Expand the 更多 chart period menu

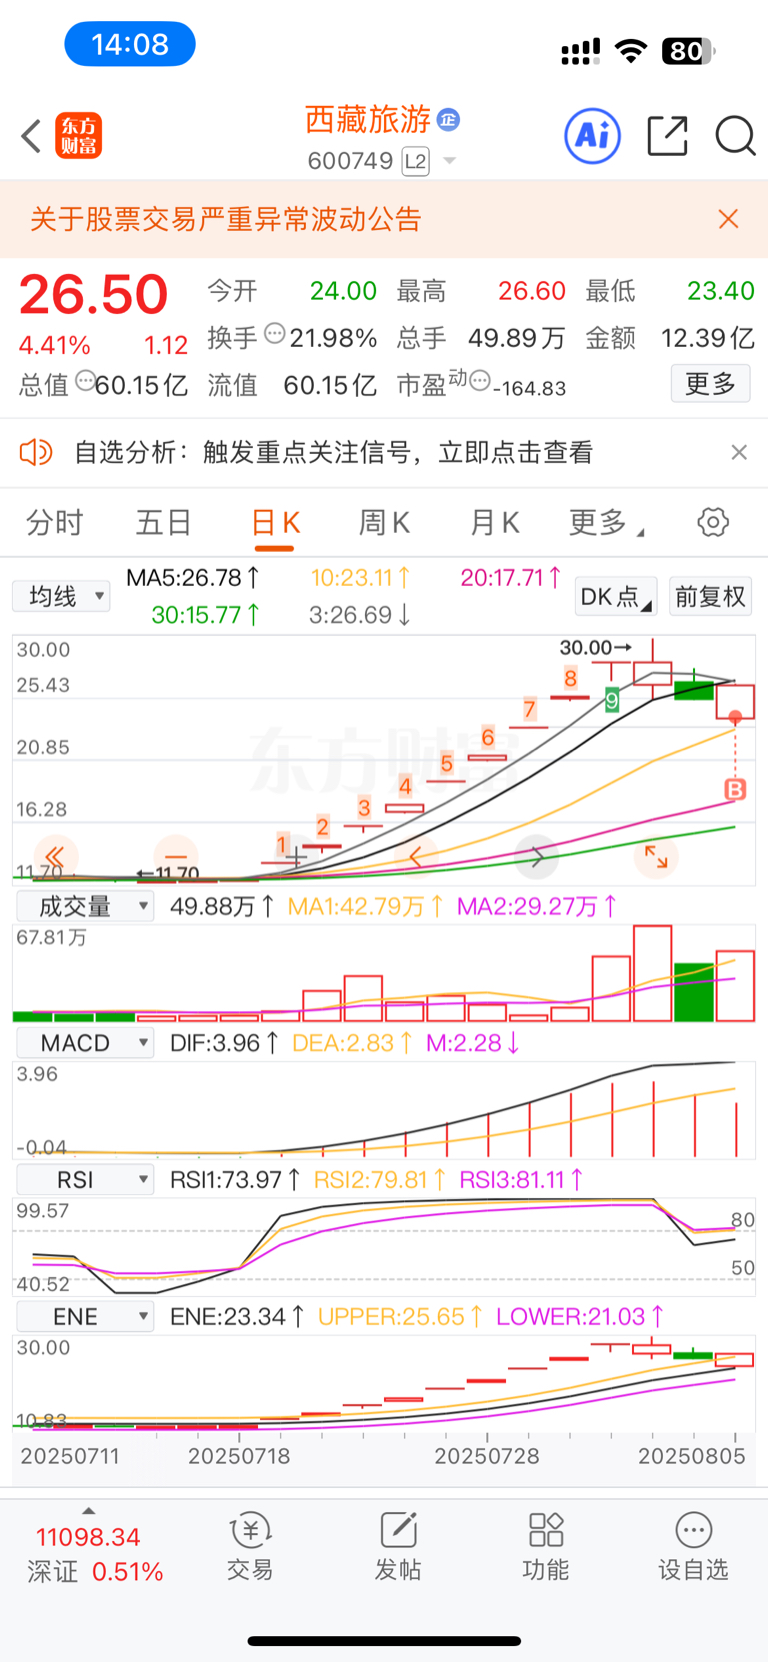point(606,522)
